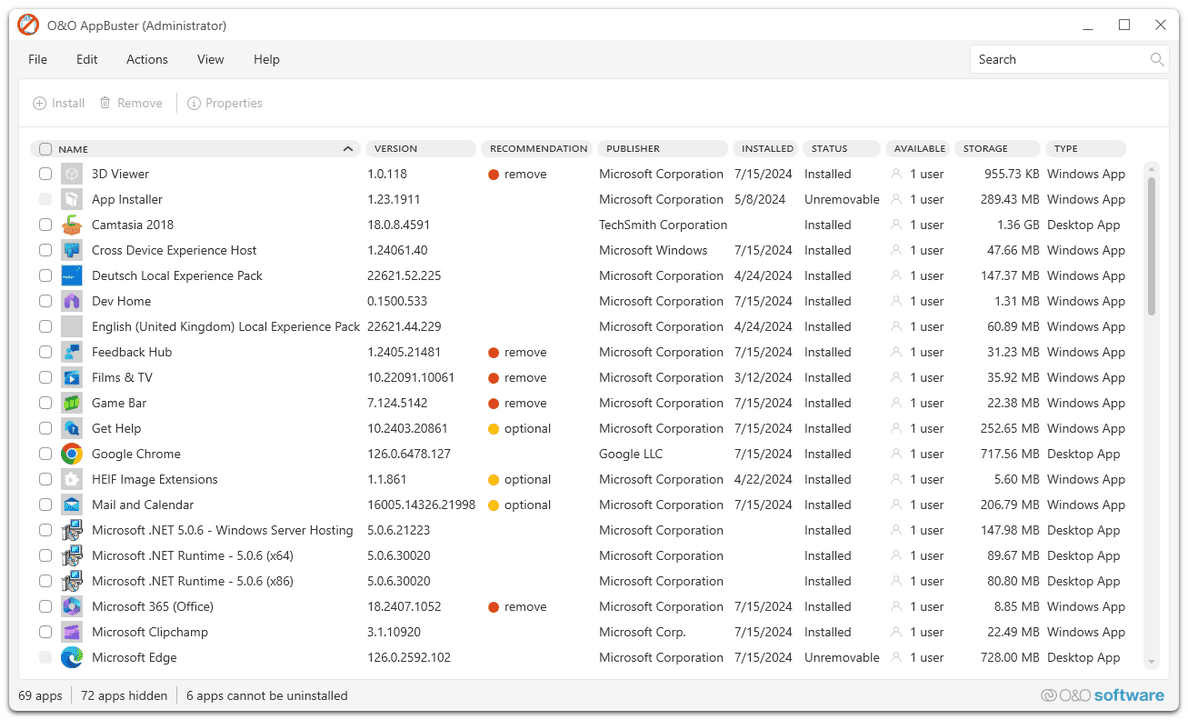Toggle the select-all checkbox in Name header
The height and width of the screenshot is (720, 1188).
46,149
